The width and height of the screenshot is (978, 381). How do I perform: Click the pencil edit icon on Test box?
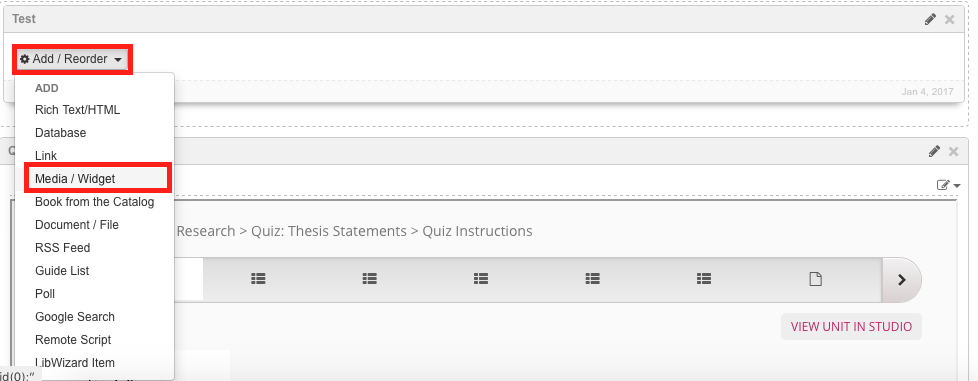point(930,19)
